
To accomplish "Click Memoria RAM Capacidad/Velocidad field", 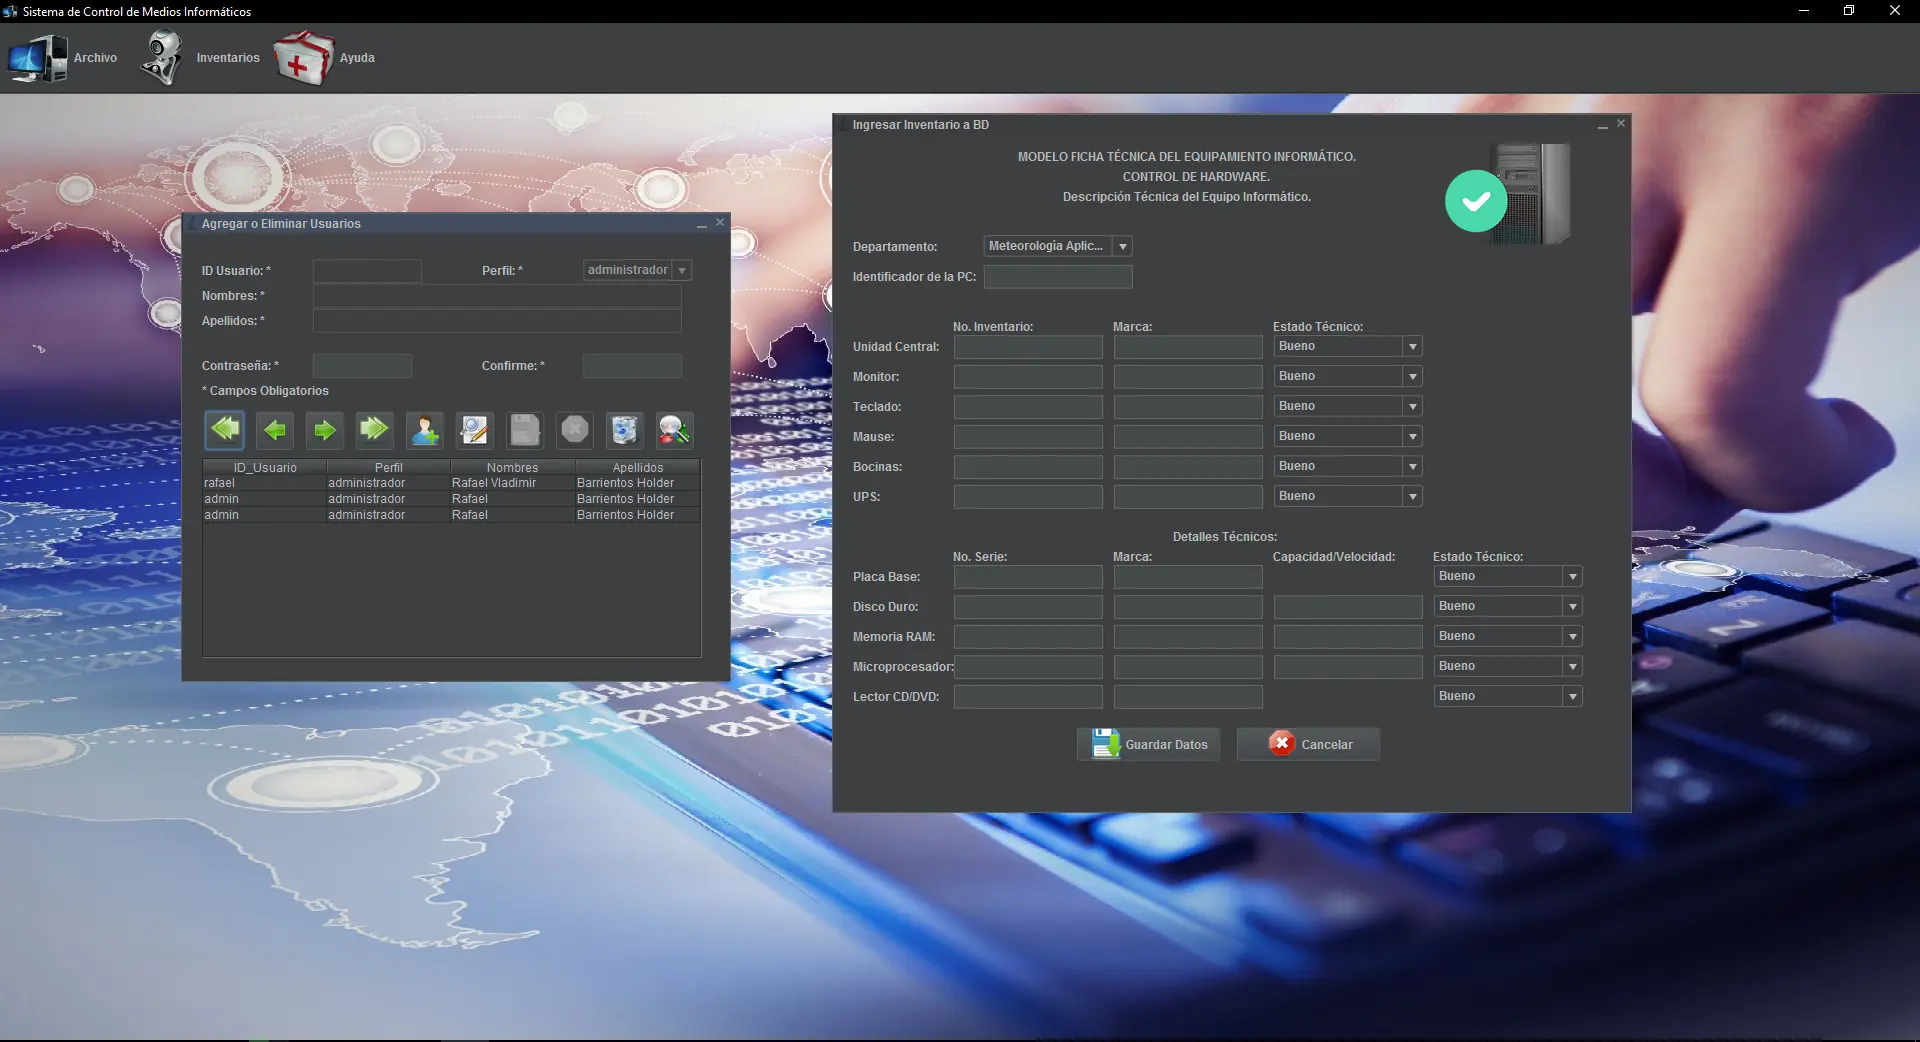I will click(1348, 637).
